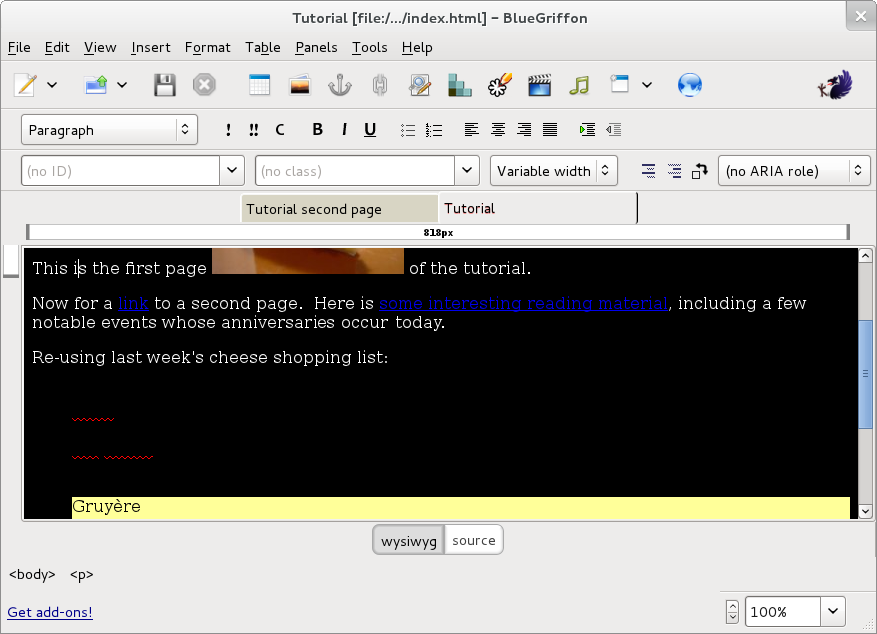Click the insert audio music note icon
This screenshot has height=634, width=877.
(x=579, y=85)
